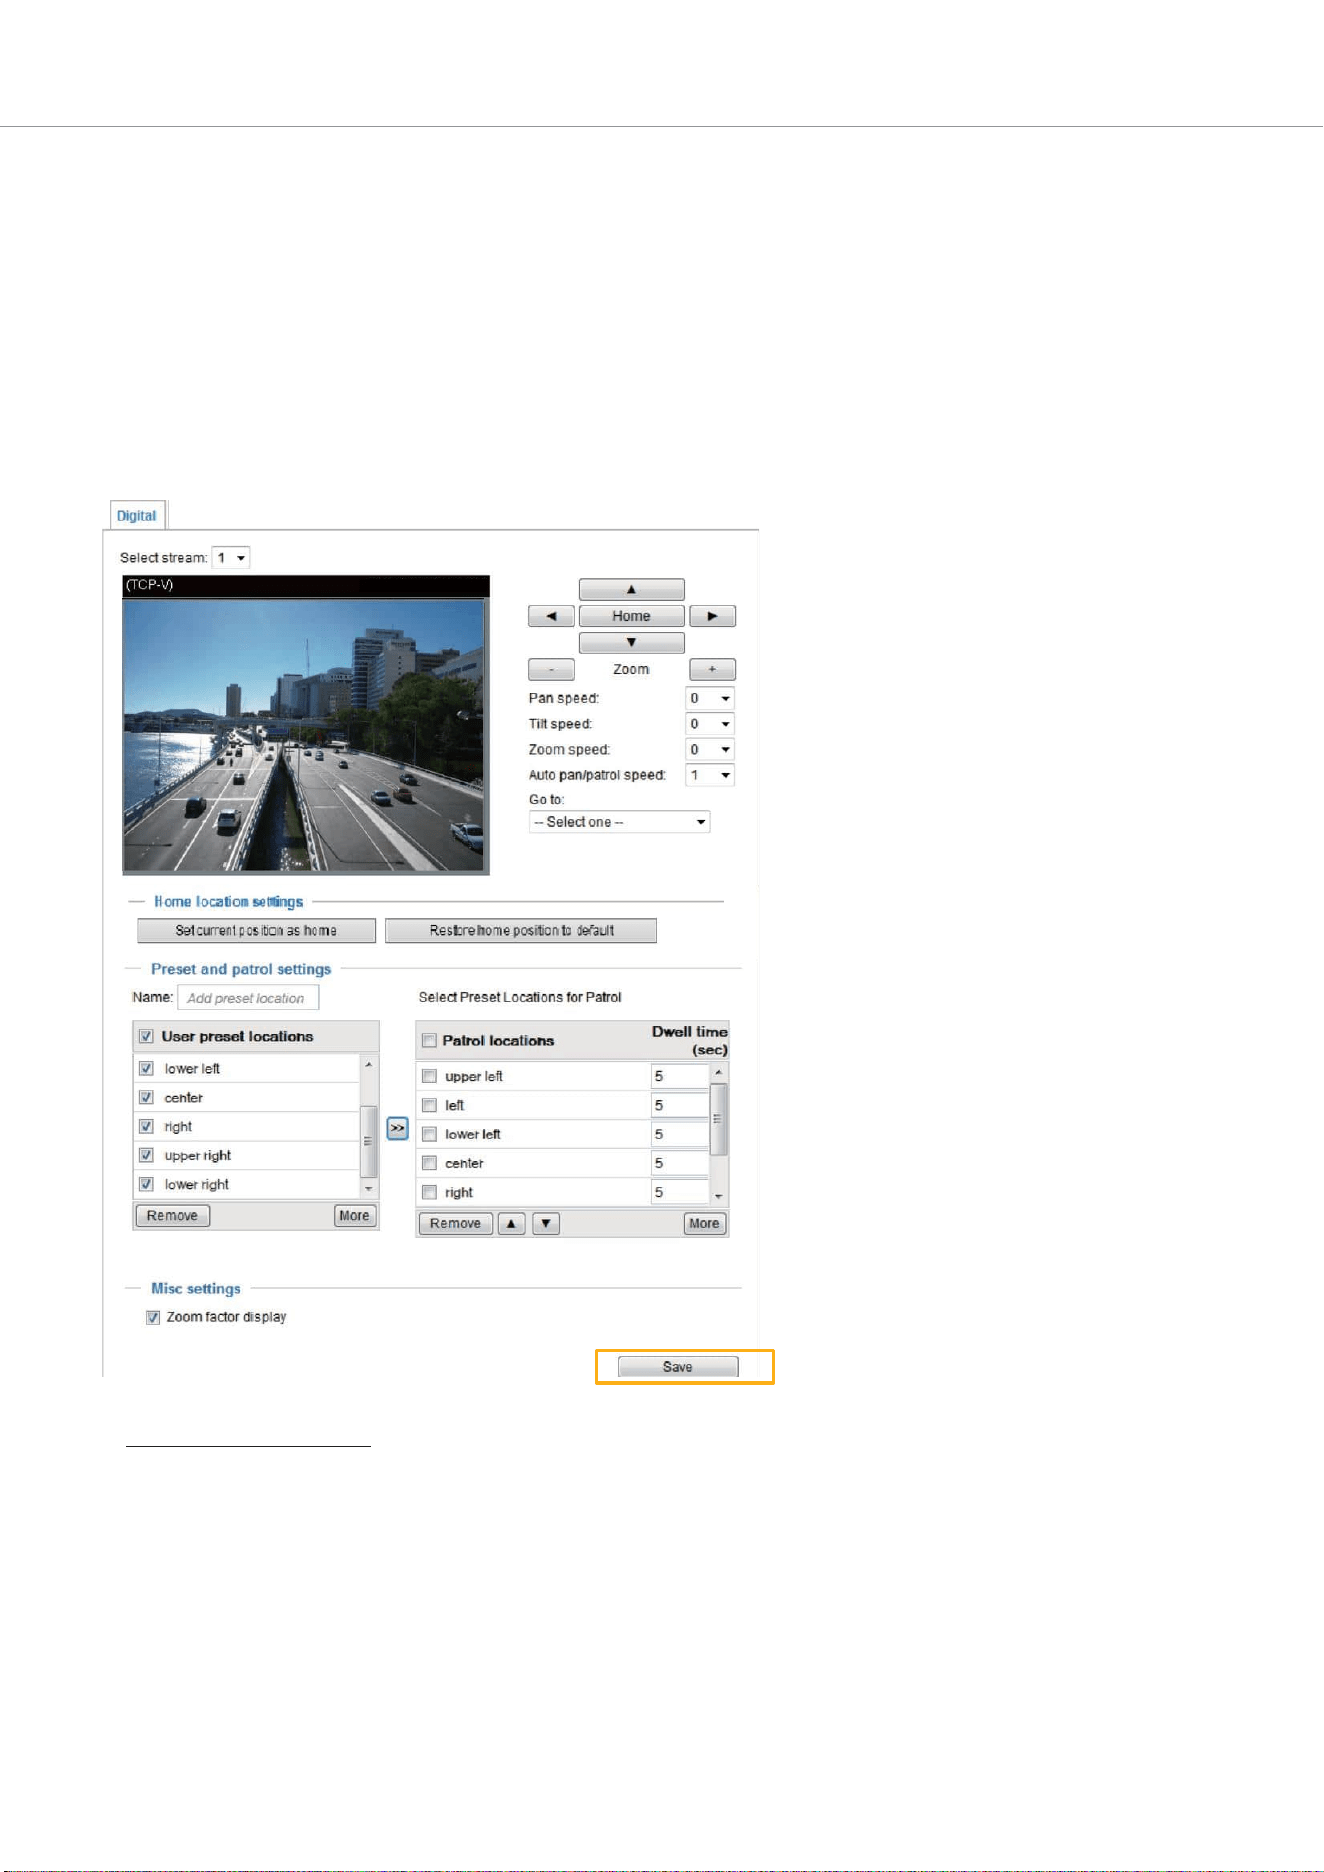Check the left patrol location checkbox

[x=429, y=1105]
